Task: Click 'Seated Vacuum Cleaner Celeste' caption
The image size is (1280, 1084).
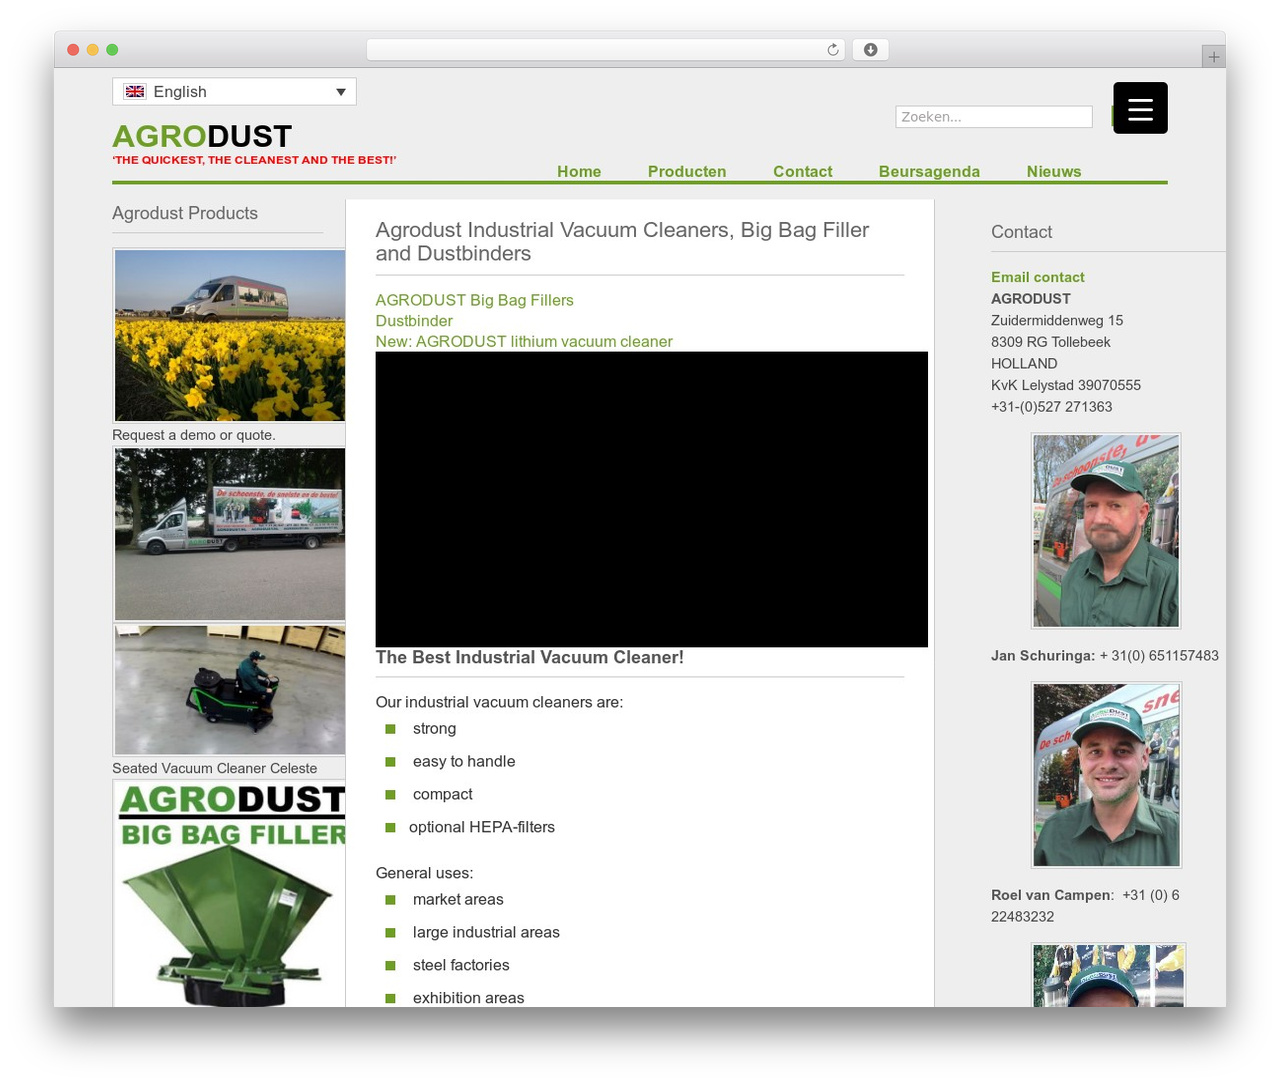Action: tap(214, 768)
